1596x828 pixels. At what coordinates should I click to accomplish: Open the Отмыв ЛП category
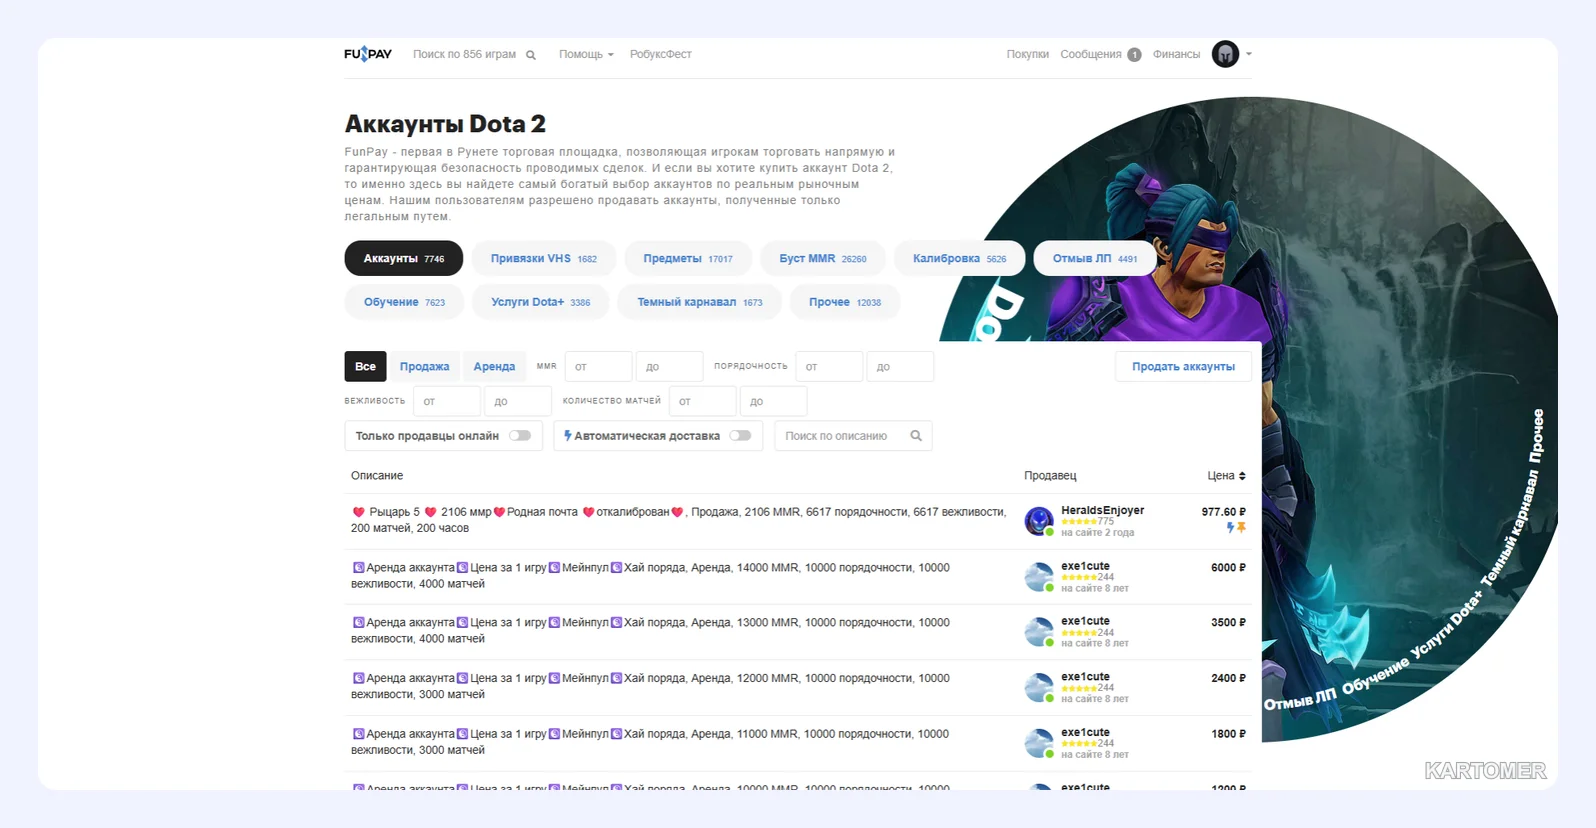click(1095, 258)
